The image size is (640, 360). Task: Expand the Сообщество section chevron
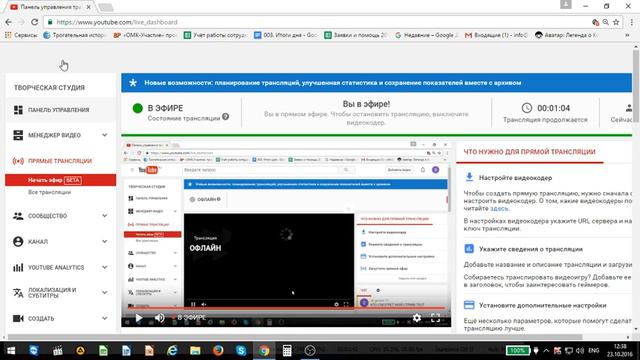[x=105, y=216]
